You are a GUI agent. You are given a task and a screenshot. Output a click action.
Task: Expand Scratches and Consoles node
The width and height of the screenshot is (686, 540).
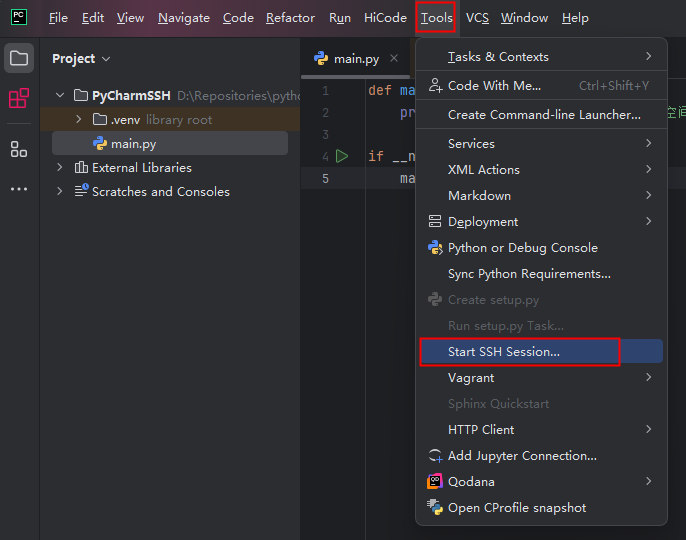coord(60,192)
